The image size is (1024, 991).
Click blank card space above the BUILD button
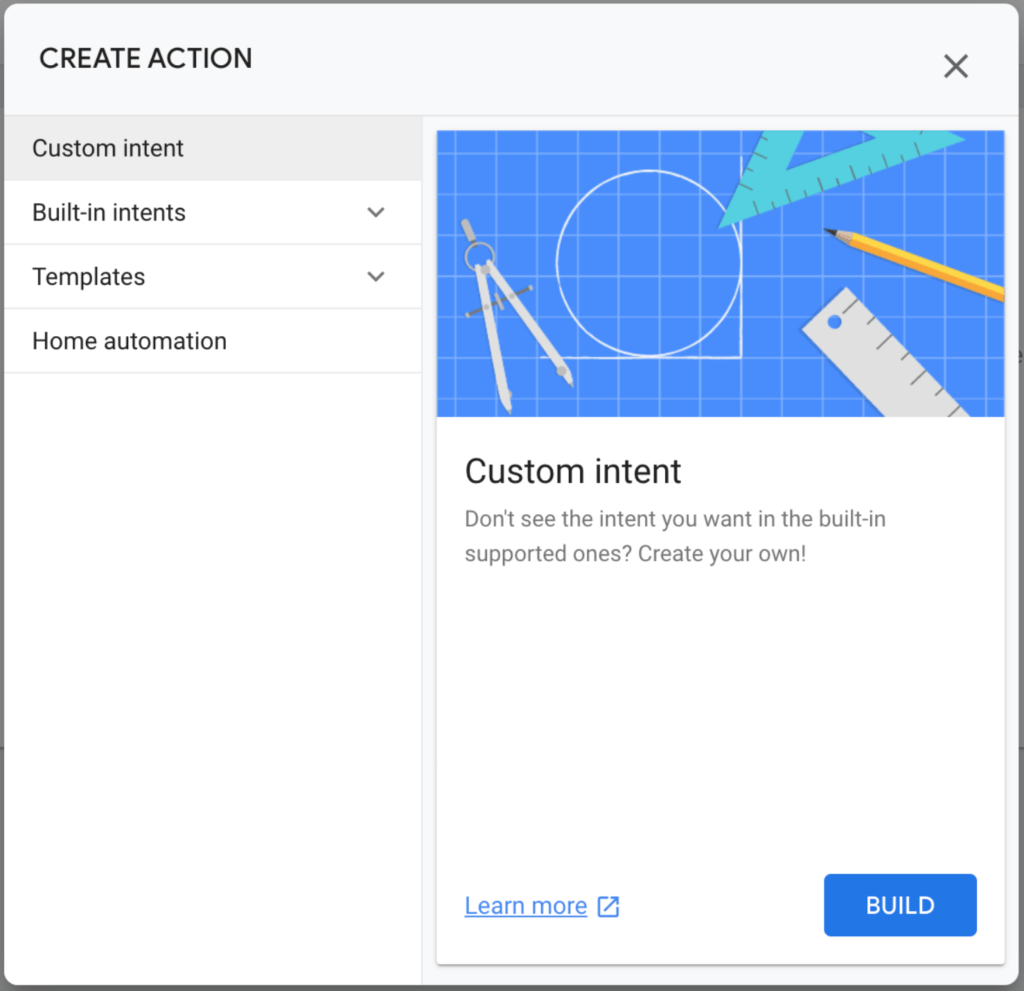[x=720, y=720]
